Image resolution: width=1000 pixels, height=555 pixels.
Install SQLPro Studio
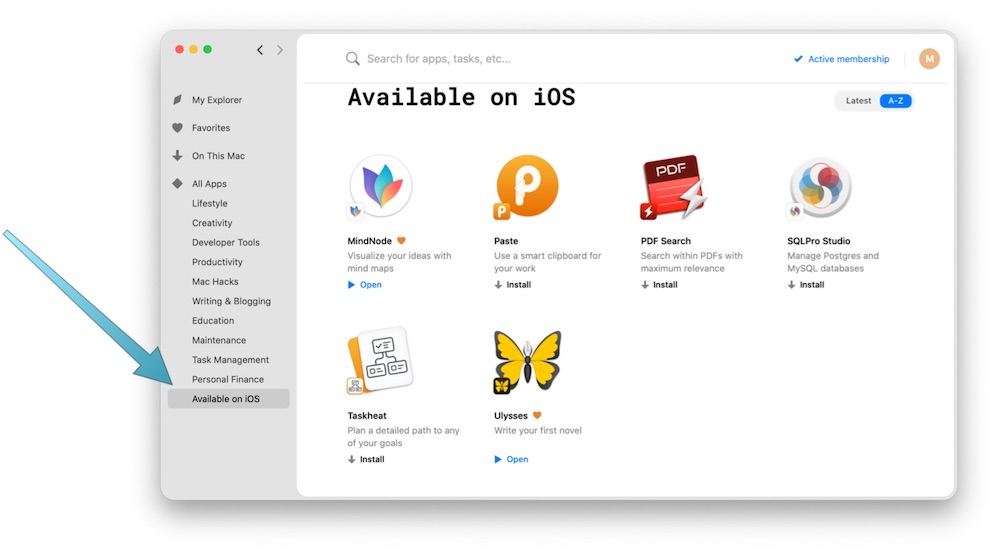(806, 285)
